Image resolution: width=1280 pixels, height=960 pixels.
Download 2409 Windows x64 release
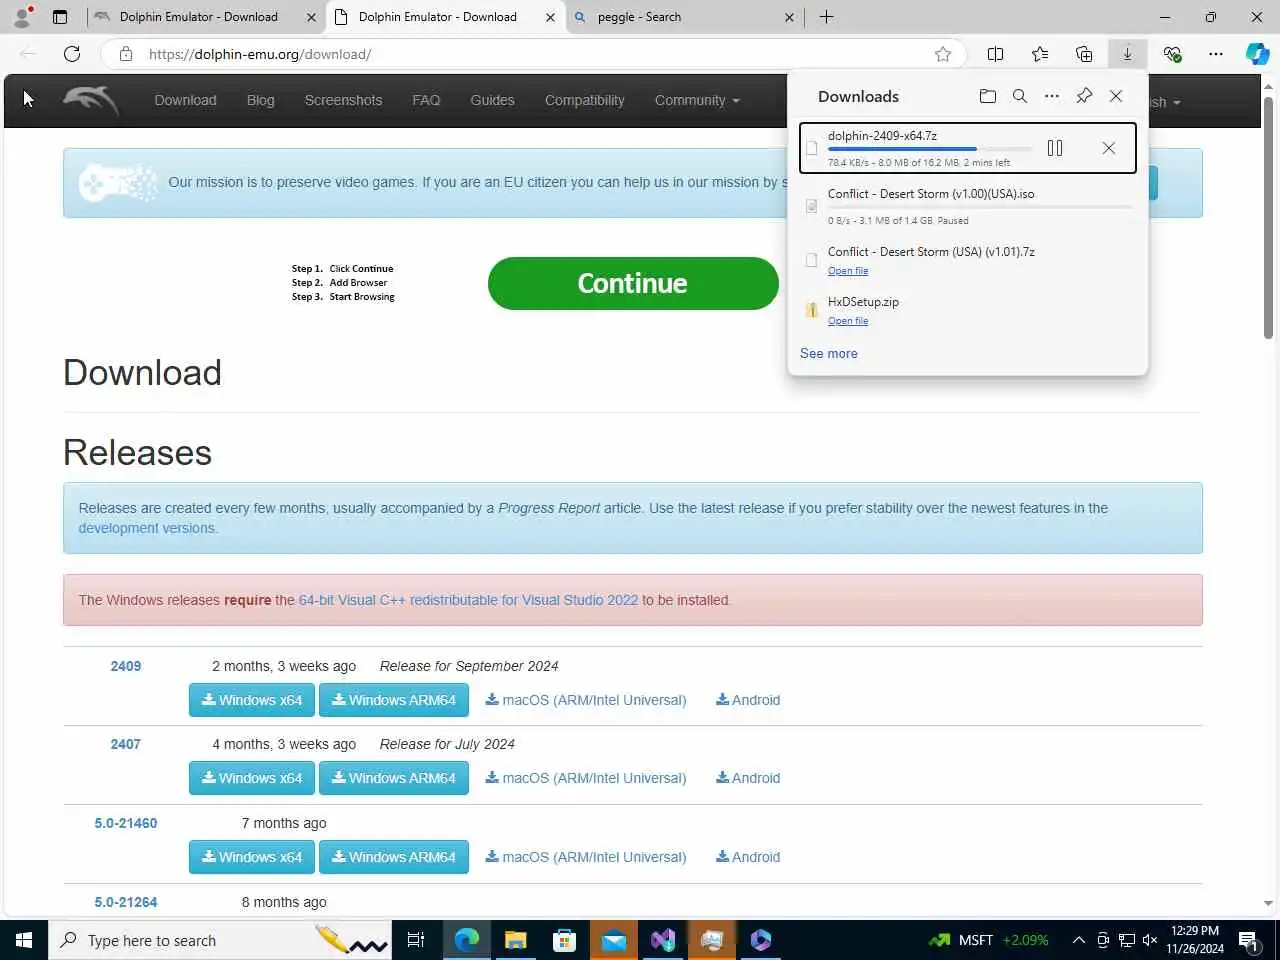click(x=252, y=700)
